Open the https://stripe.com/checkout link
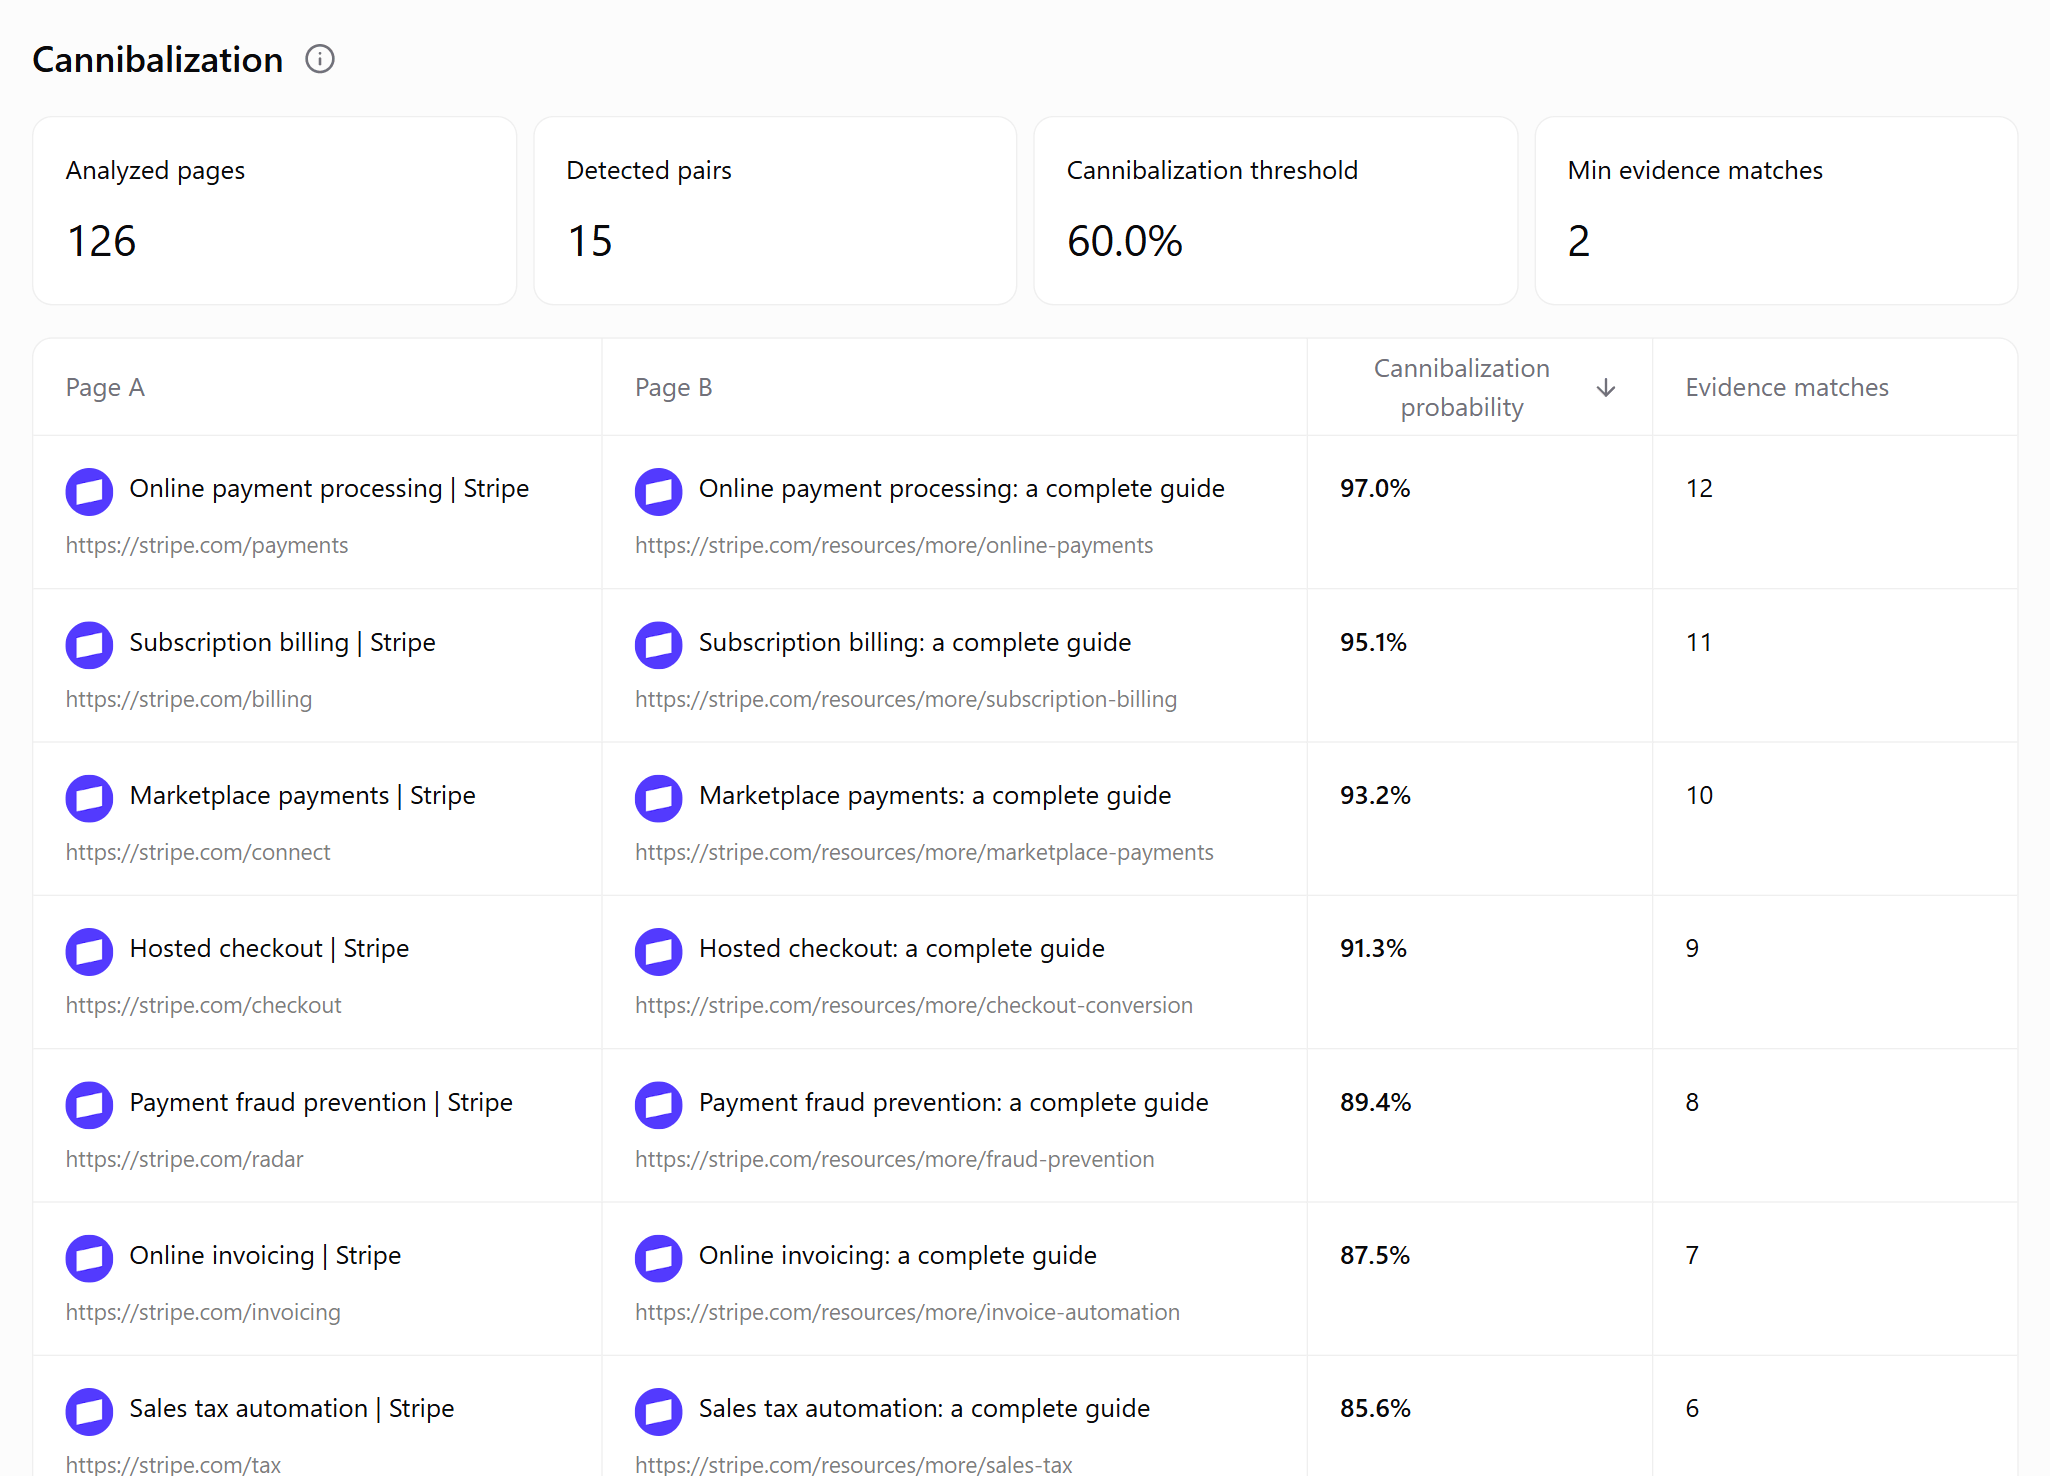 (x=204, y=1005)
